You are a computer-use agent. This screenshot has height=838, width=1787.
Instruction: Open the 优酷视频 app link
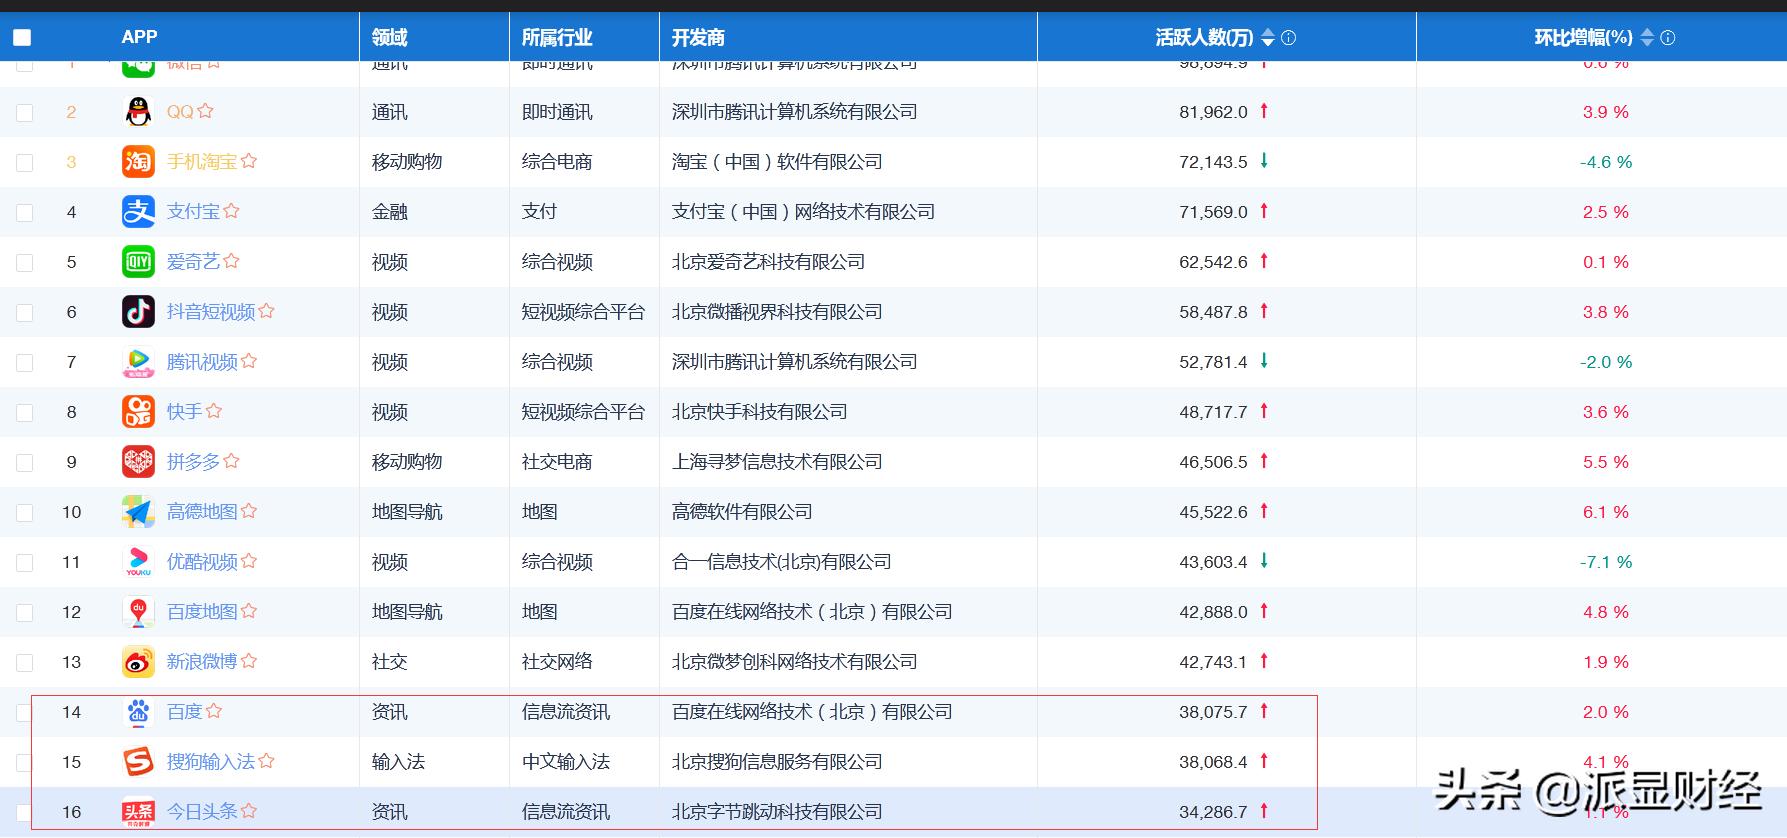202,561
